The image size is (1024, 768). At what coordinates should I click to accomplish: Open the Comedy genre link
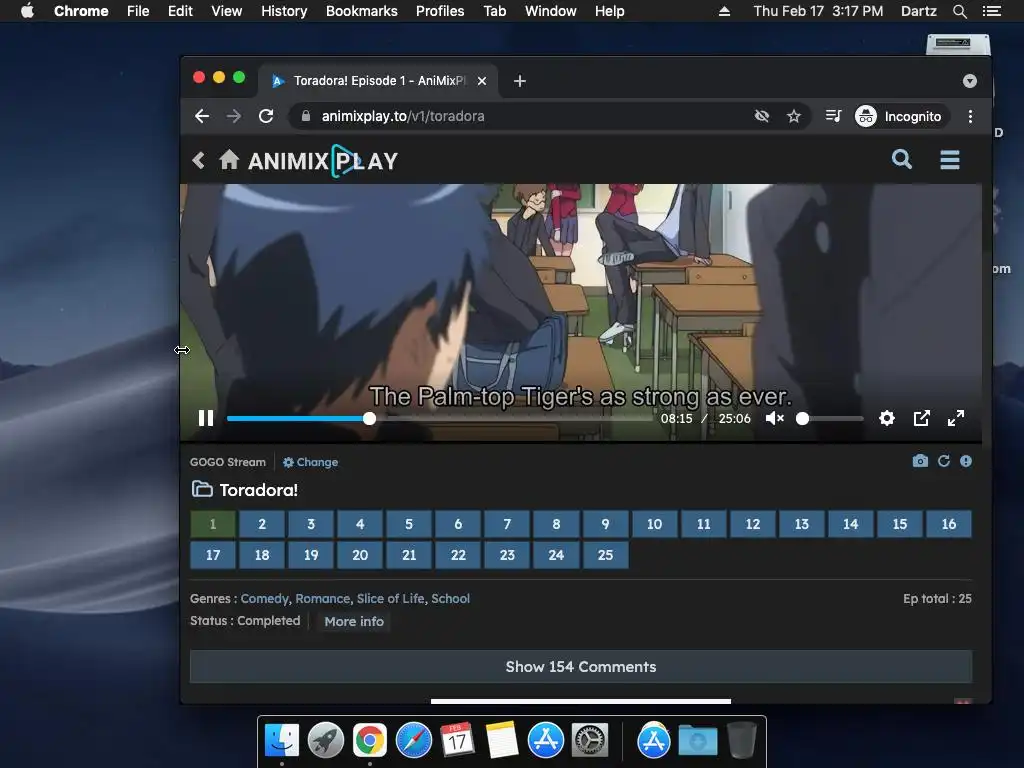pyautogui.click(x=264, y=598)
